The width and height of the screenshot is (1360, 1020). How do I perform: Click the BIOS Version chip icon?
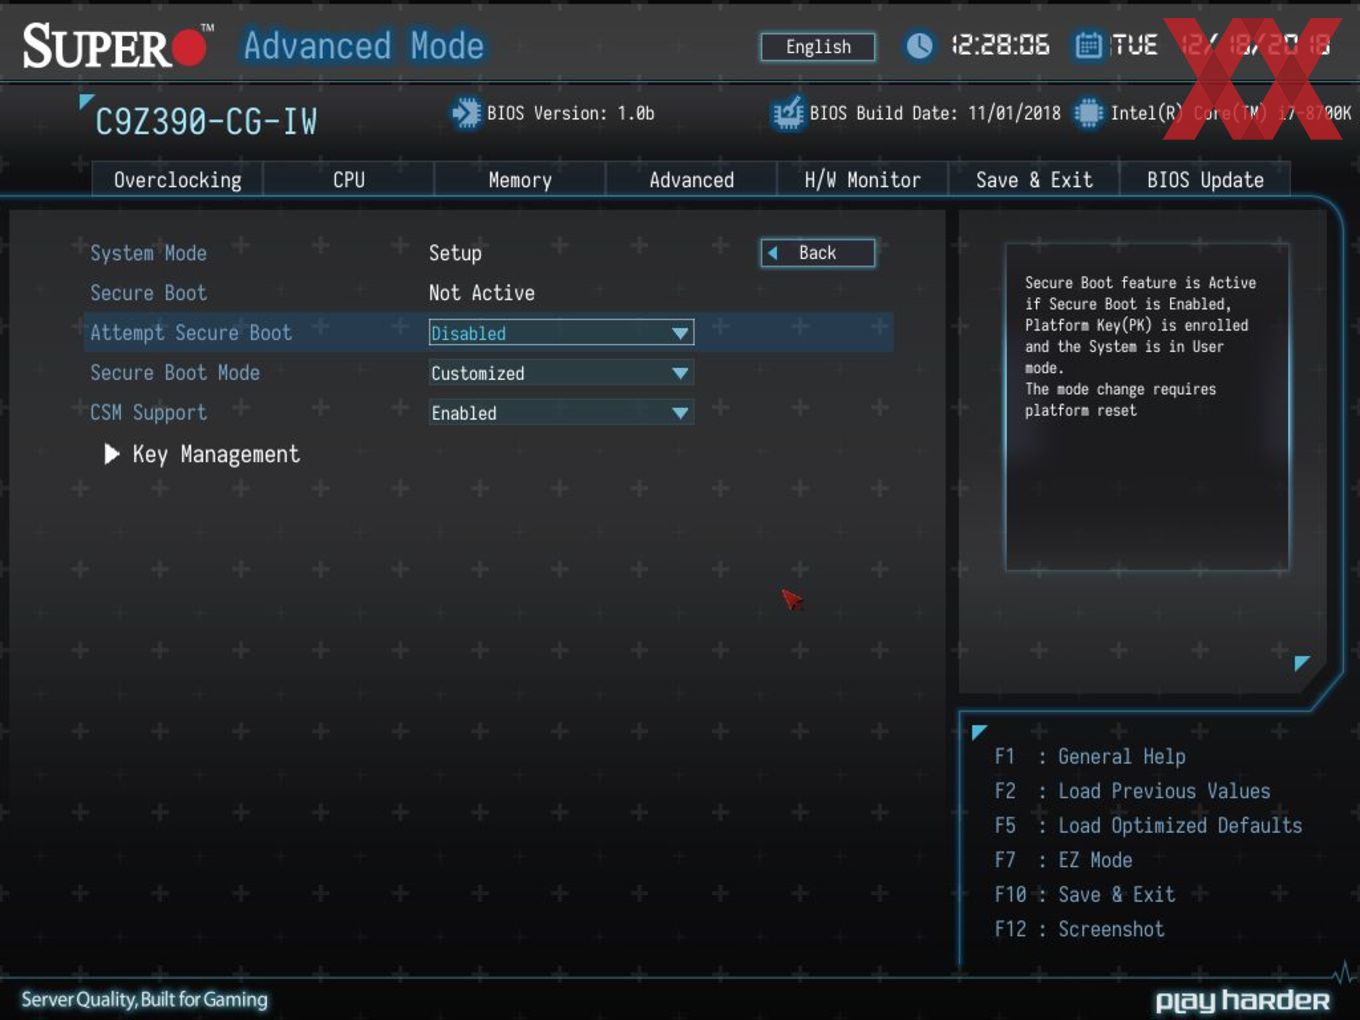[465, 113]
